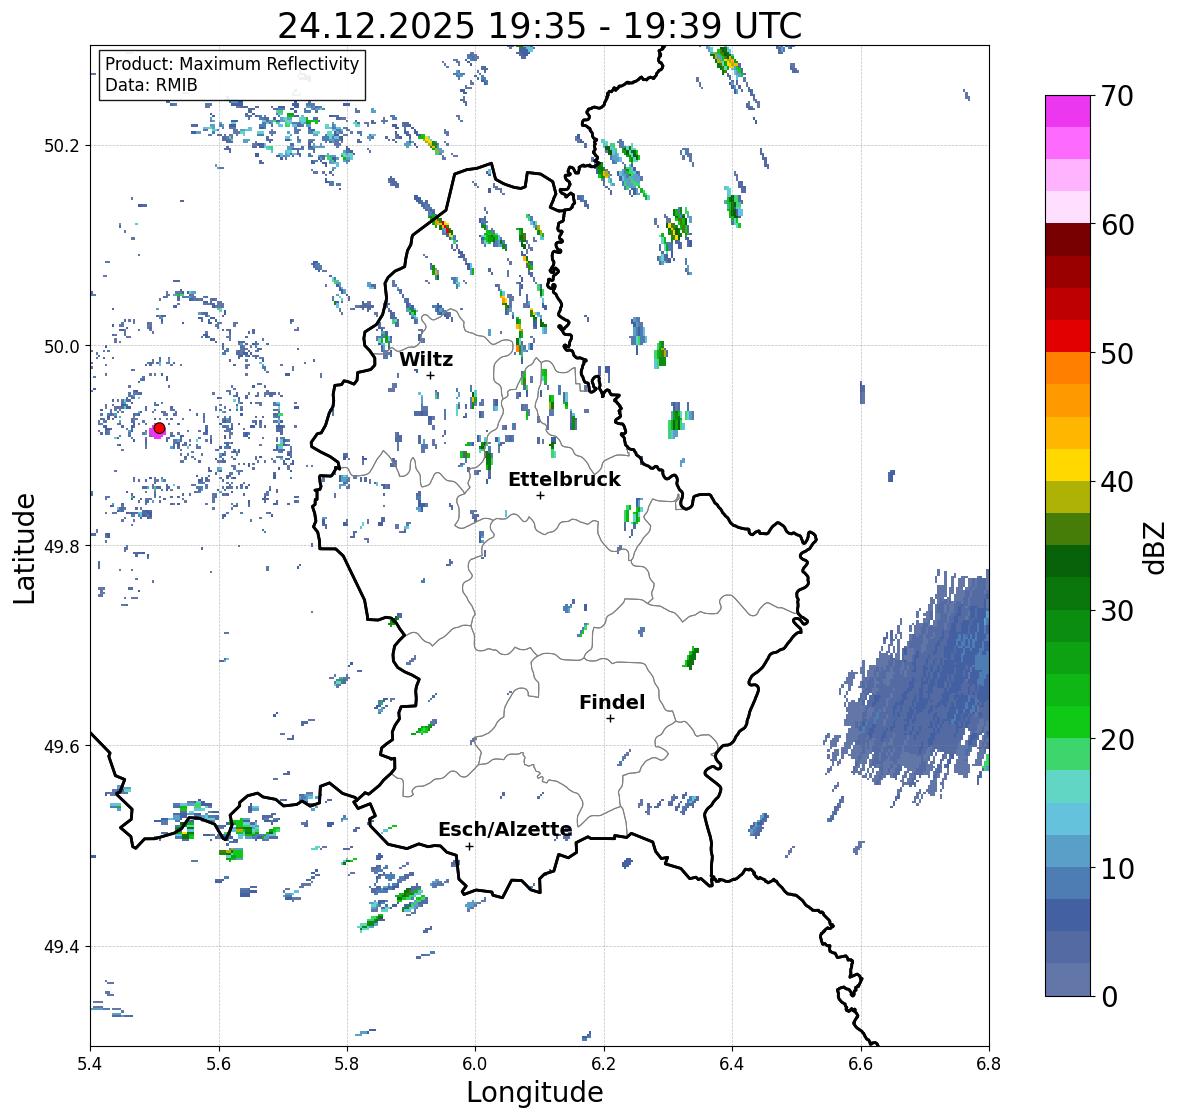Click the 6.6 longitude tick label
Screen dimensions: 1179x1117
pos(860,1064)
